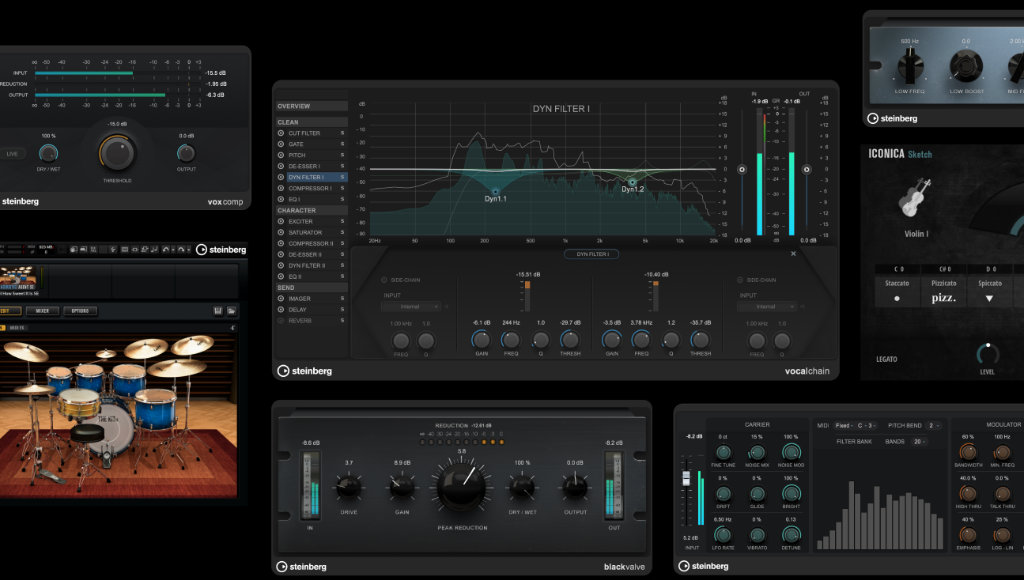Click the Dyn1.2 FREQ knob (3.78 kHz)
1024x580 pixels.
tap(641, 340)
